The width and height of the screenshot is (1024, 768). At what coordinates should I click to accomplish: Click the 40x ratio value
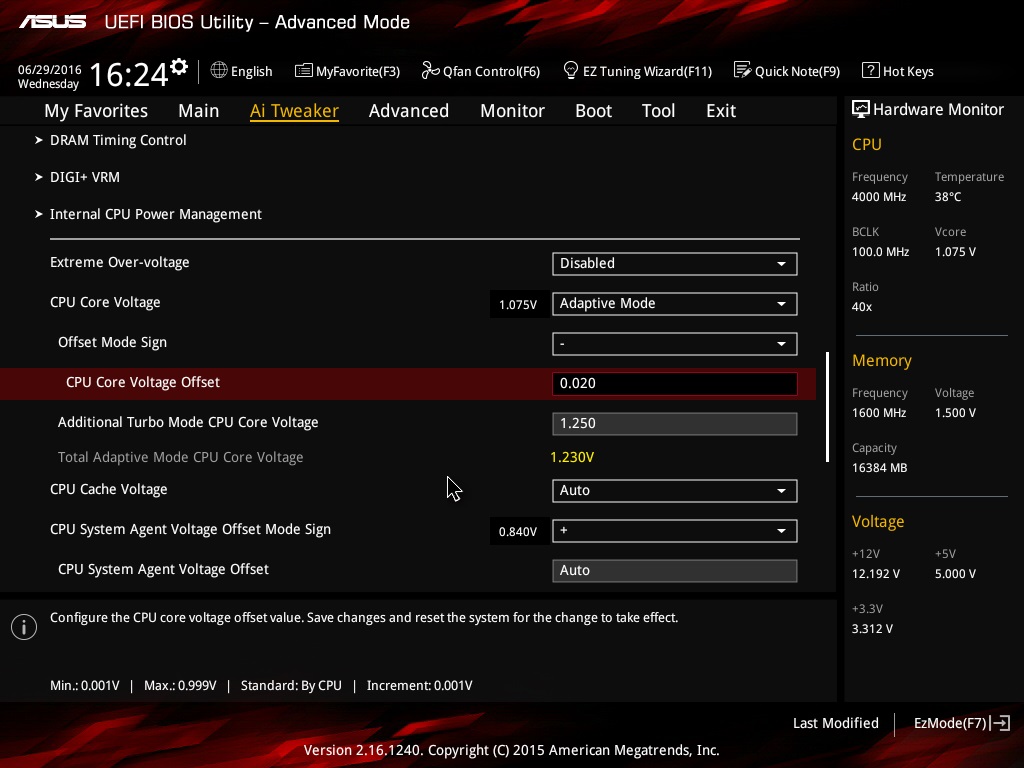861,306
